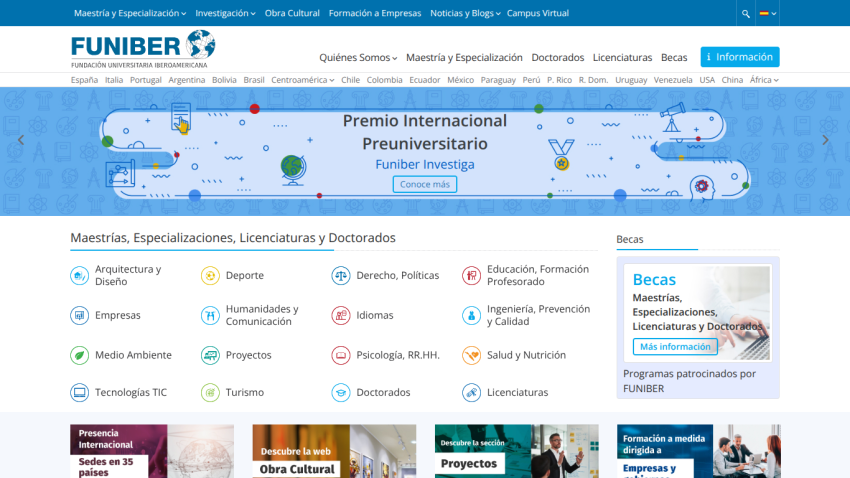Select the Italia country link
Image resolution: width=850 pixels, height=478 pixels.
tap(114, 80)
